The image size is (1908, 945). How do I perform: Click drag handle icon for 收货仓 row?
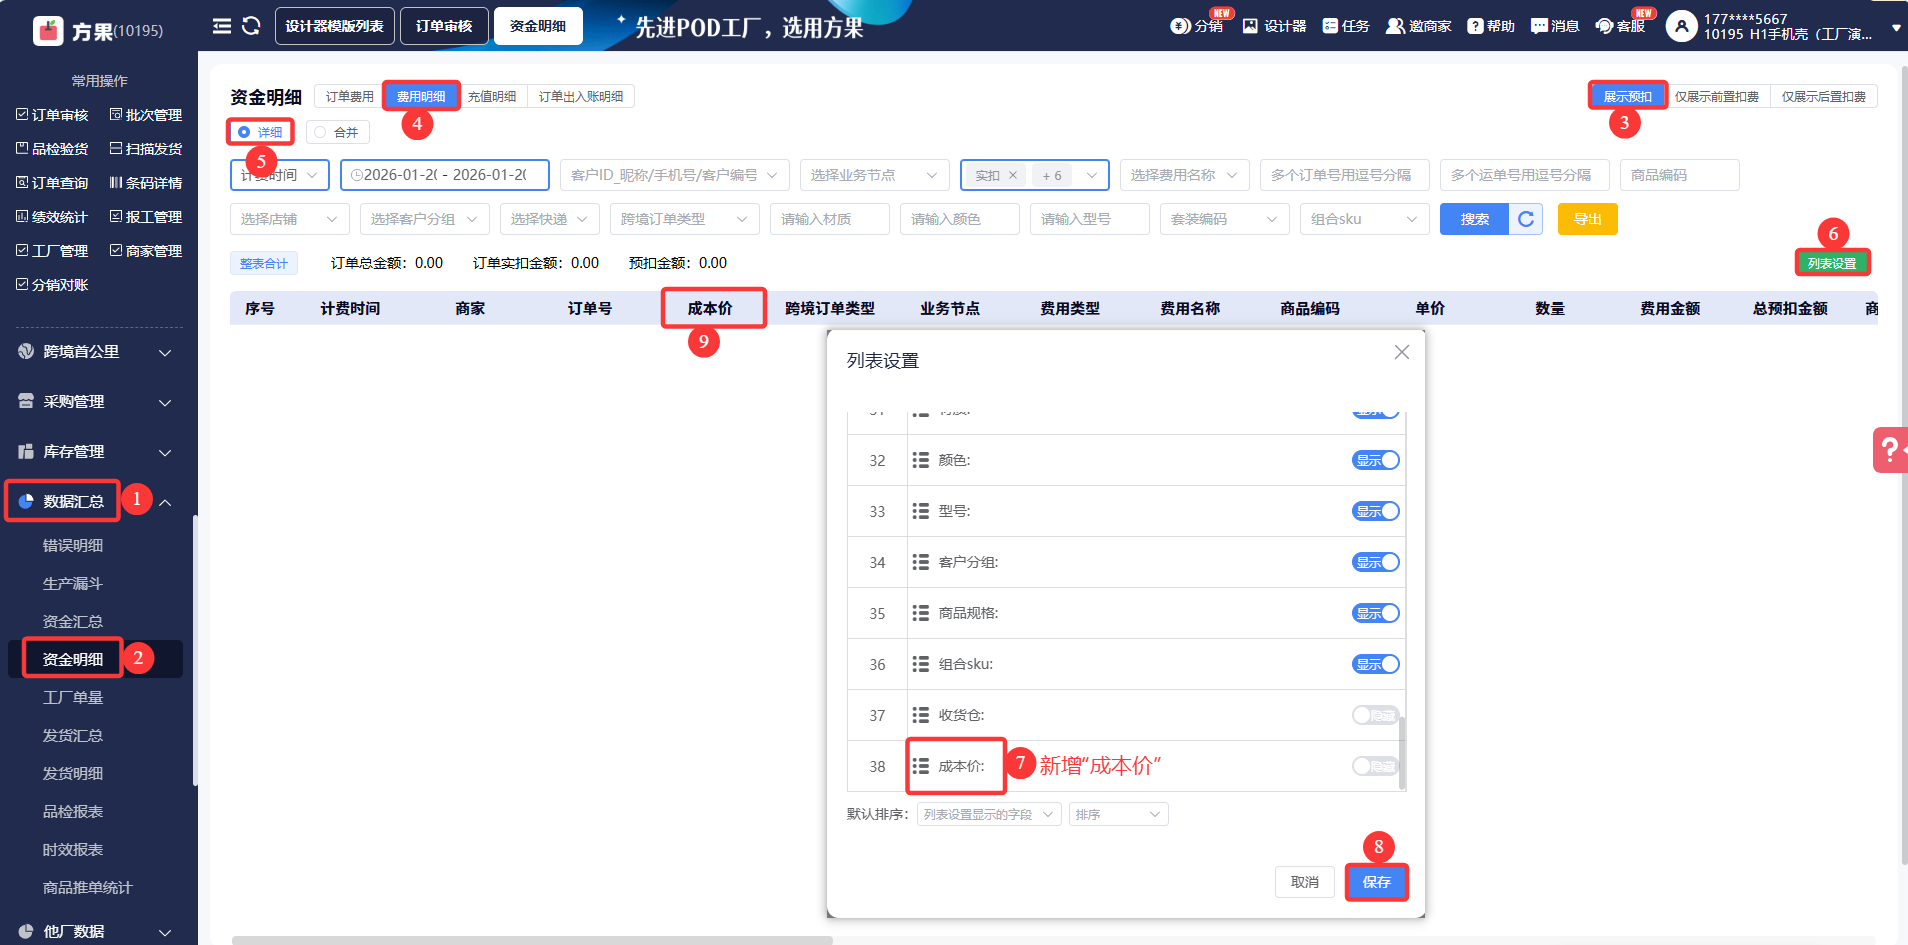point(921,715)
